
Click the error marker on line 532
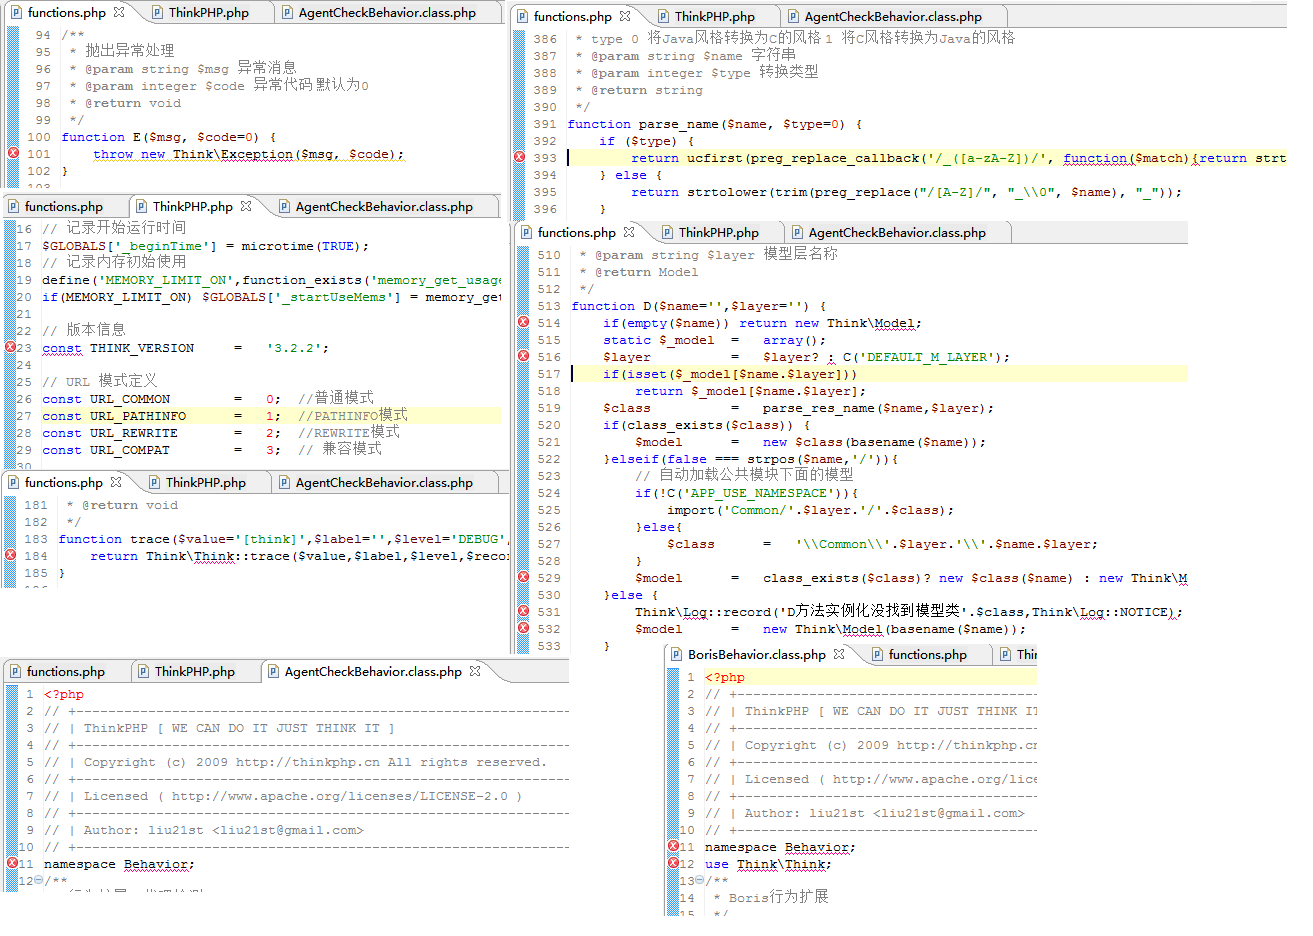[523, 628]
